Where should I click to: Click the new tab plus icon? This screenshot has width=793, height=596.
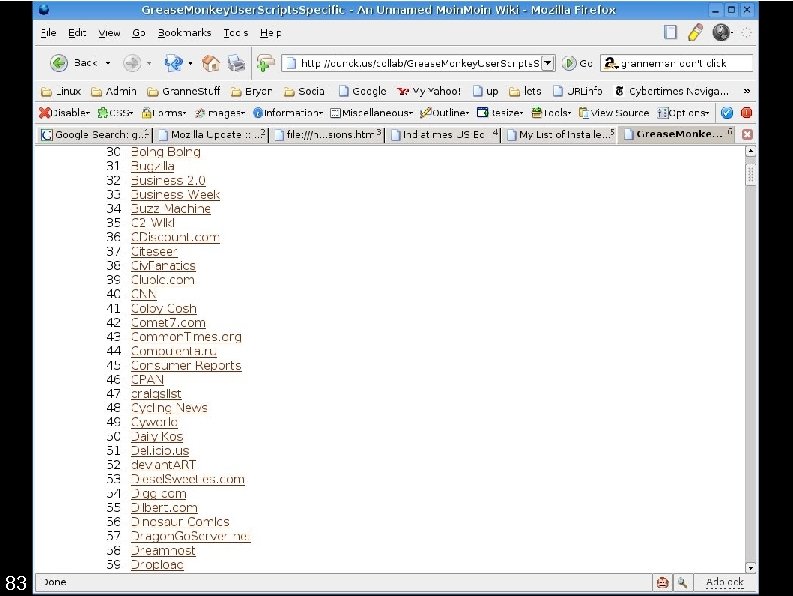[x=266, y=63]
